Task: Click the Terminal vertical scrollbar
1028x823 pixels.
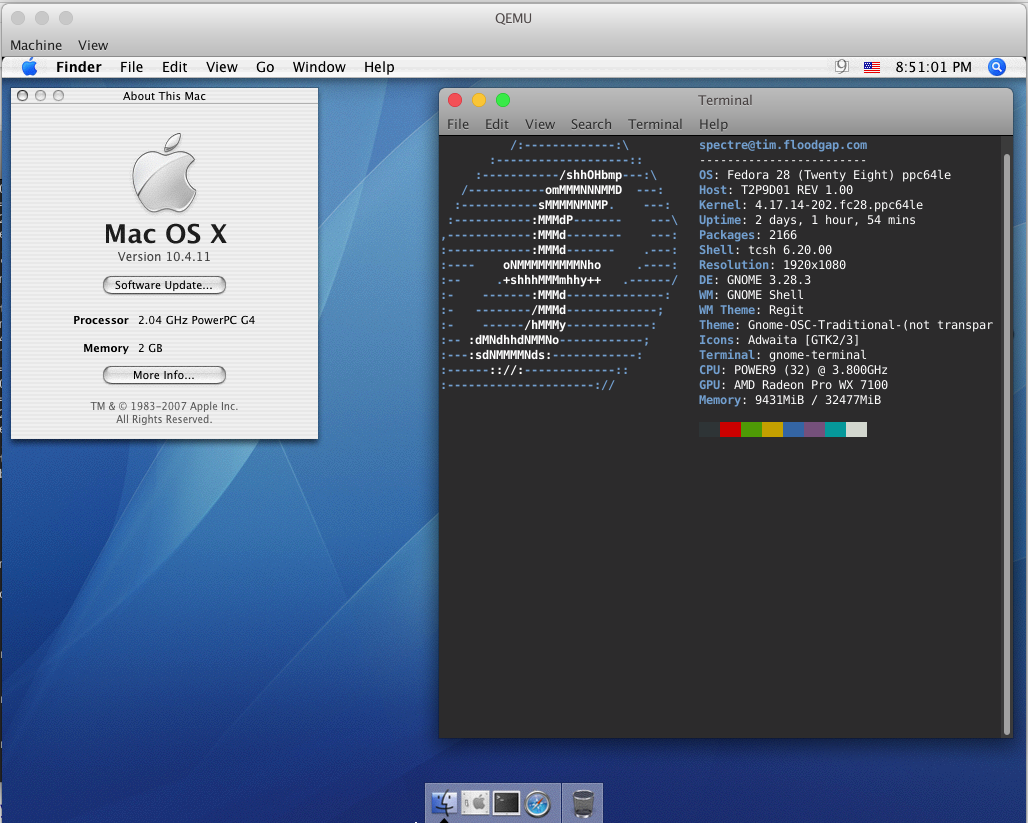Action: point(1006,444)
